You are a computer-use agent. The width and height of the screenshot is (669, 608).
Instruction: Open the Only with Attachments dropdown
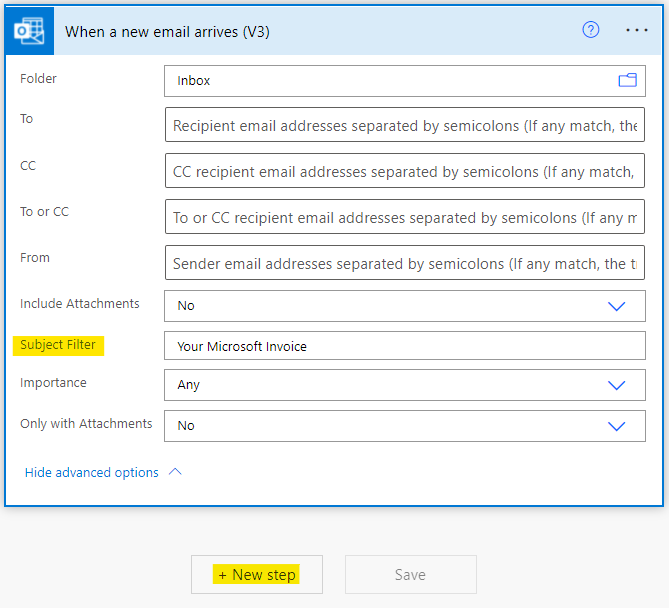point(617,426)
